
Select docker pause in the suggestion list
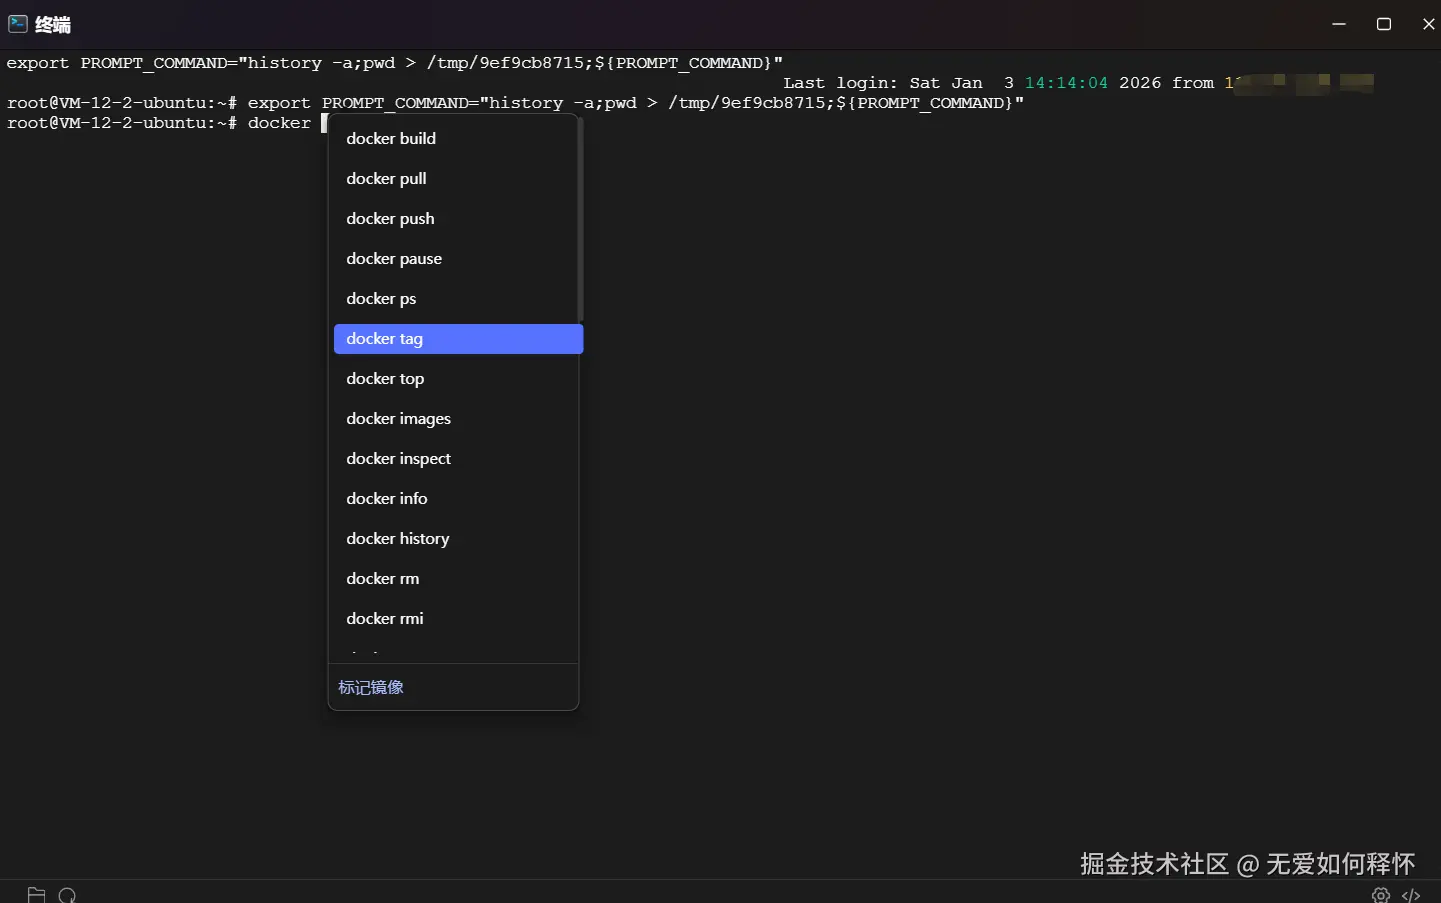[x=394, y=259]
